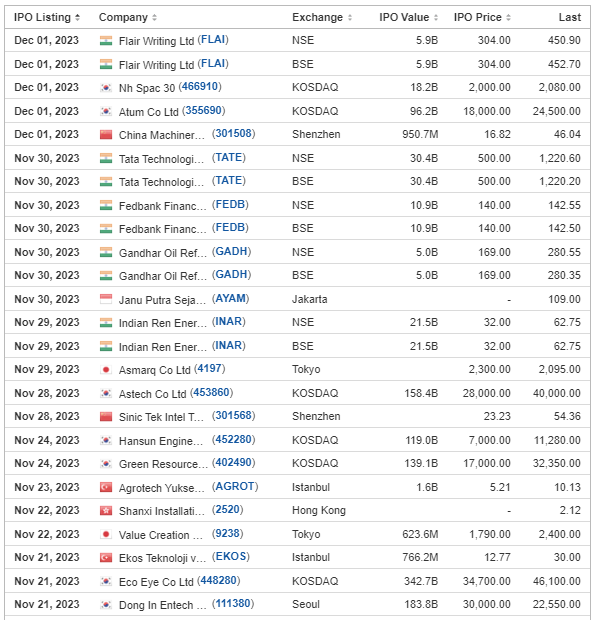Click South Korea flag beside Green Resource
Screen dimensions: 595x620
(106, 464)
